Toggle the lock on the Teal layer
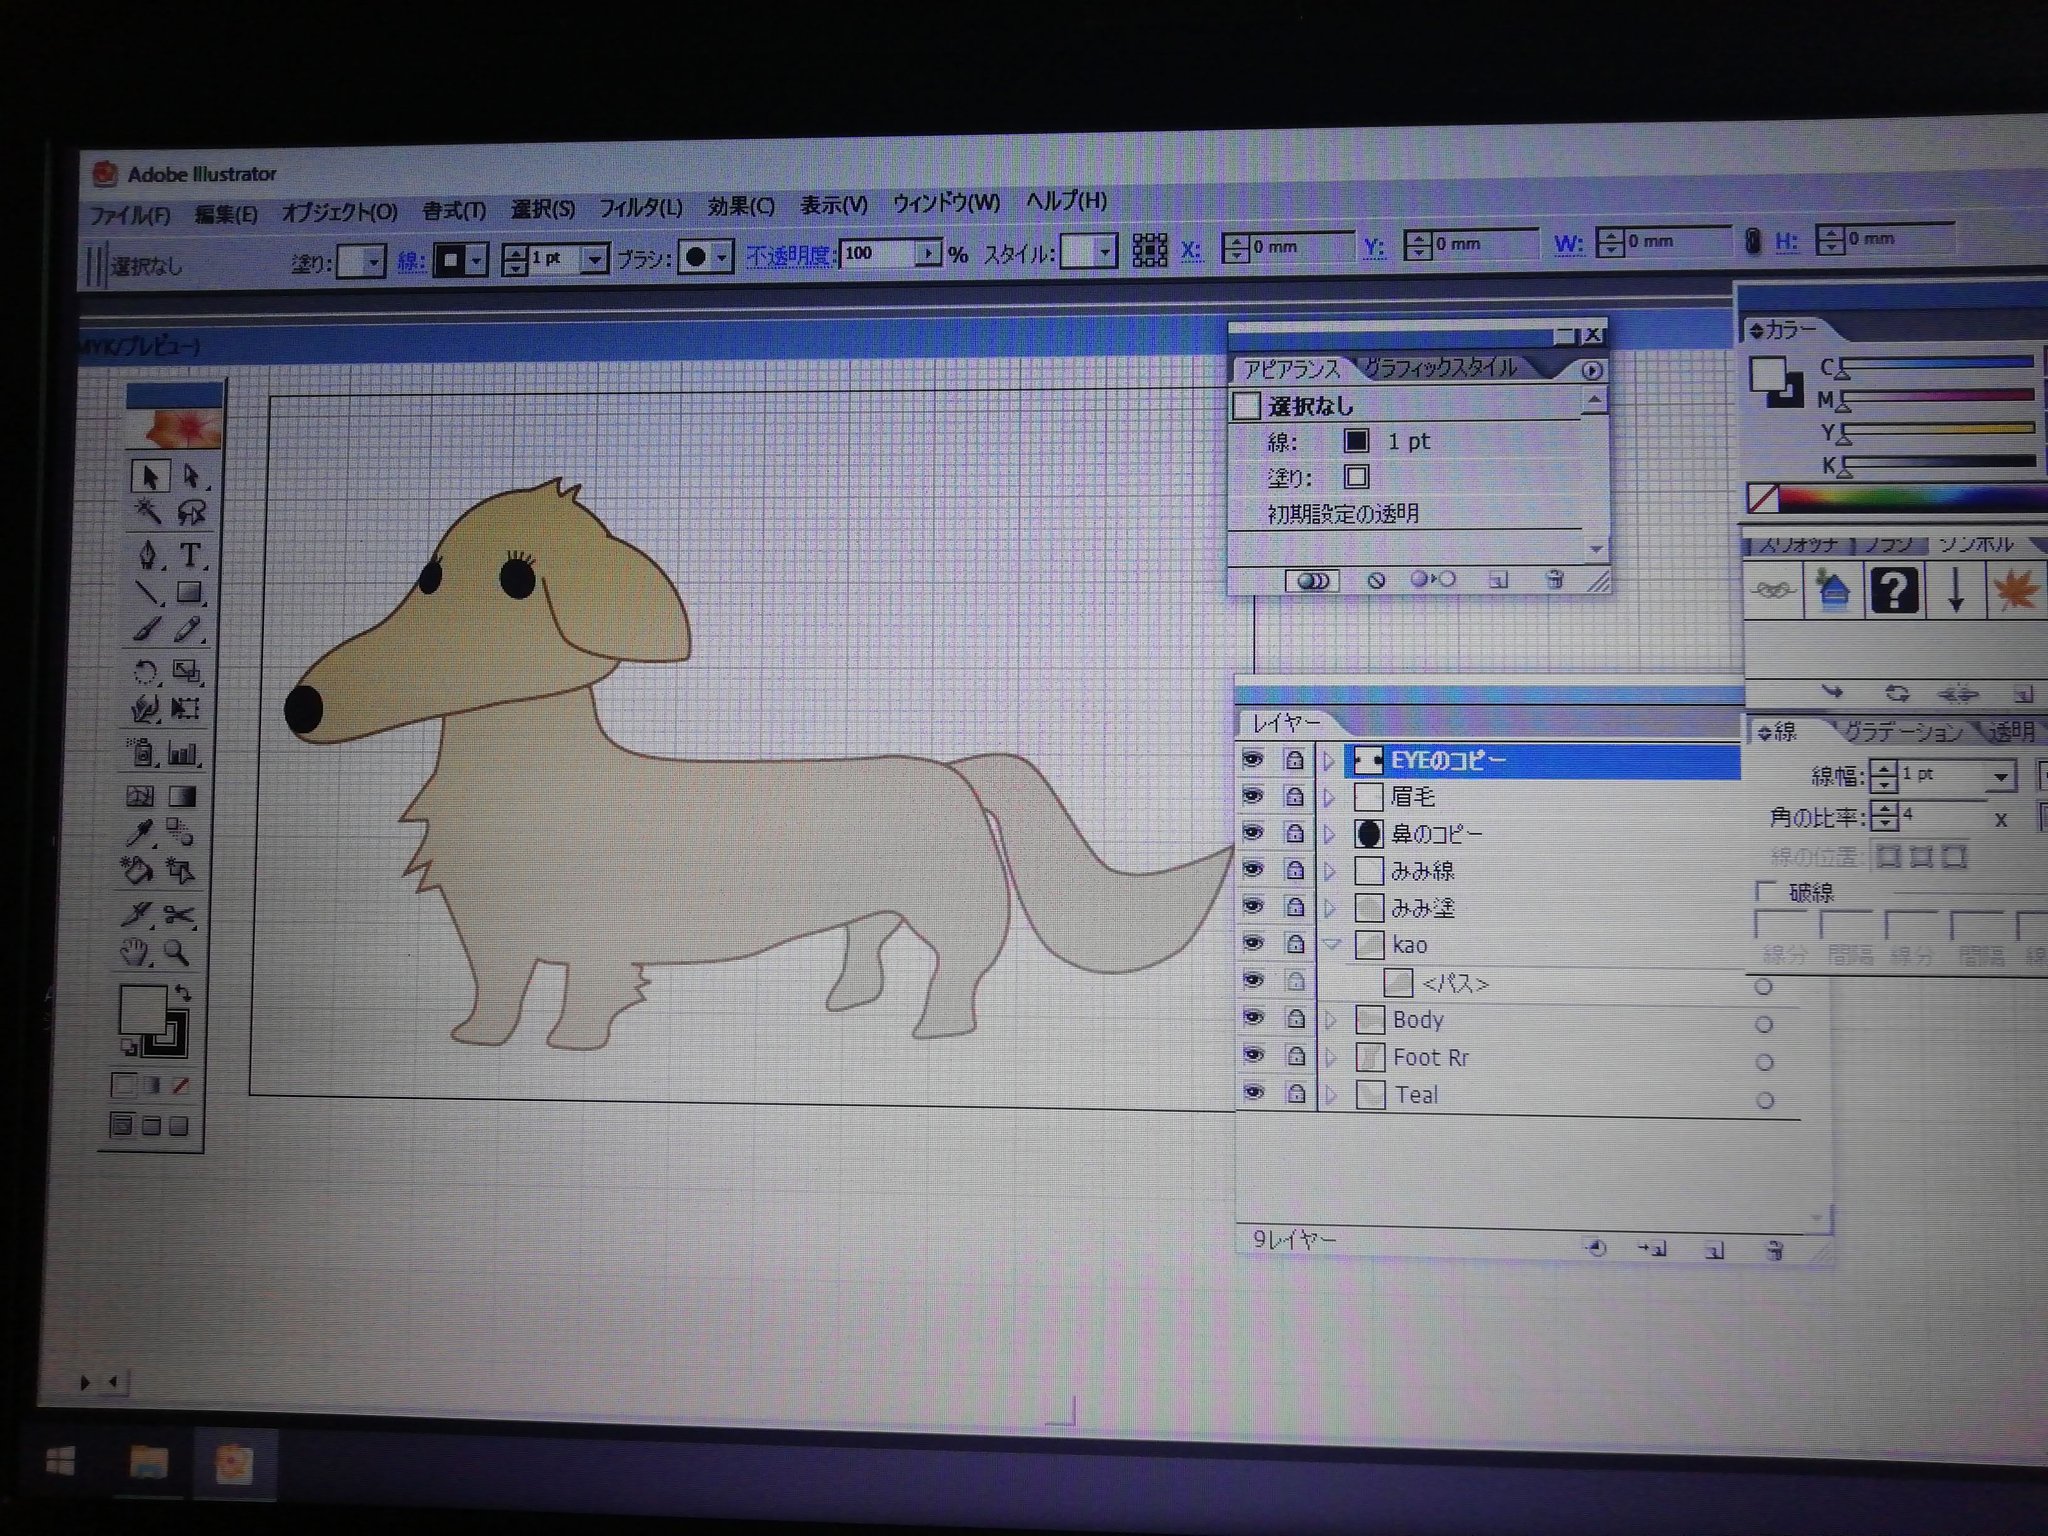The width and height of the screenshot is (2048, 1536). (x=1296, y=1093)
